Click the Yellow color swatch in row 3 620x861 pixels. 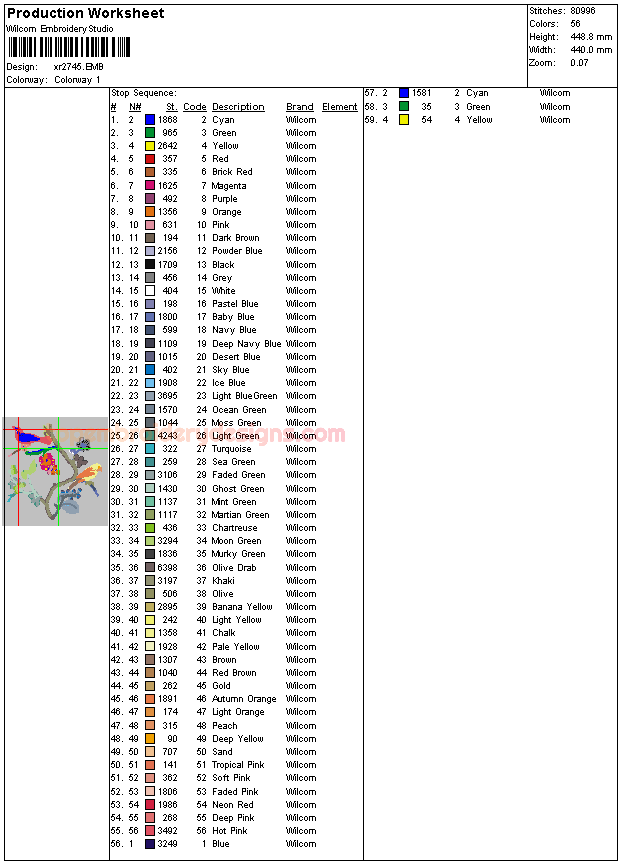coord(150,146)
